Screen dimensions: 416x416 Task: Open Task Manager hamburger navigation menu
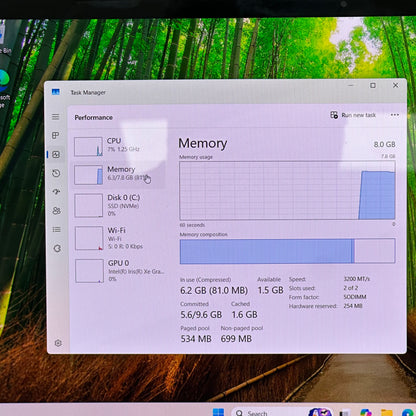pyautogui.click(x=56, y=117)
